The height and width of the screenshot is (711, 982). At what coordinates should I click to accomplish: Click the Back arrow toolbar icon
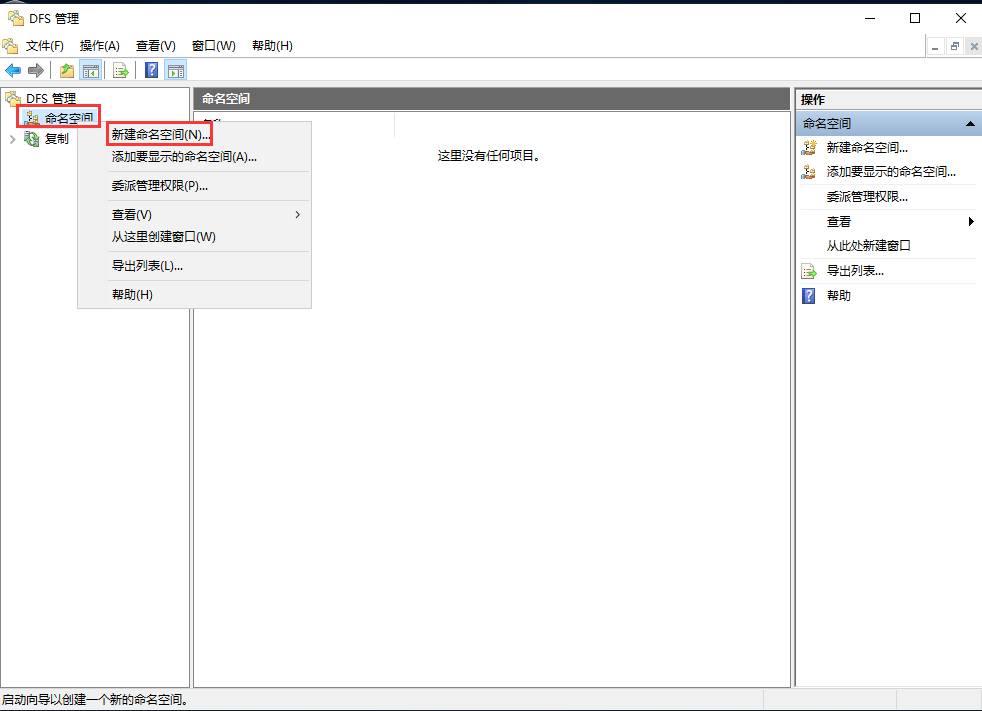click(13, 71)
